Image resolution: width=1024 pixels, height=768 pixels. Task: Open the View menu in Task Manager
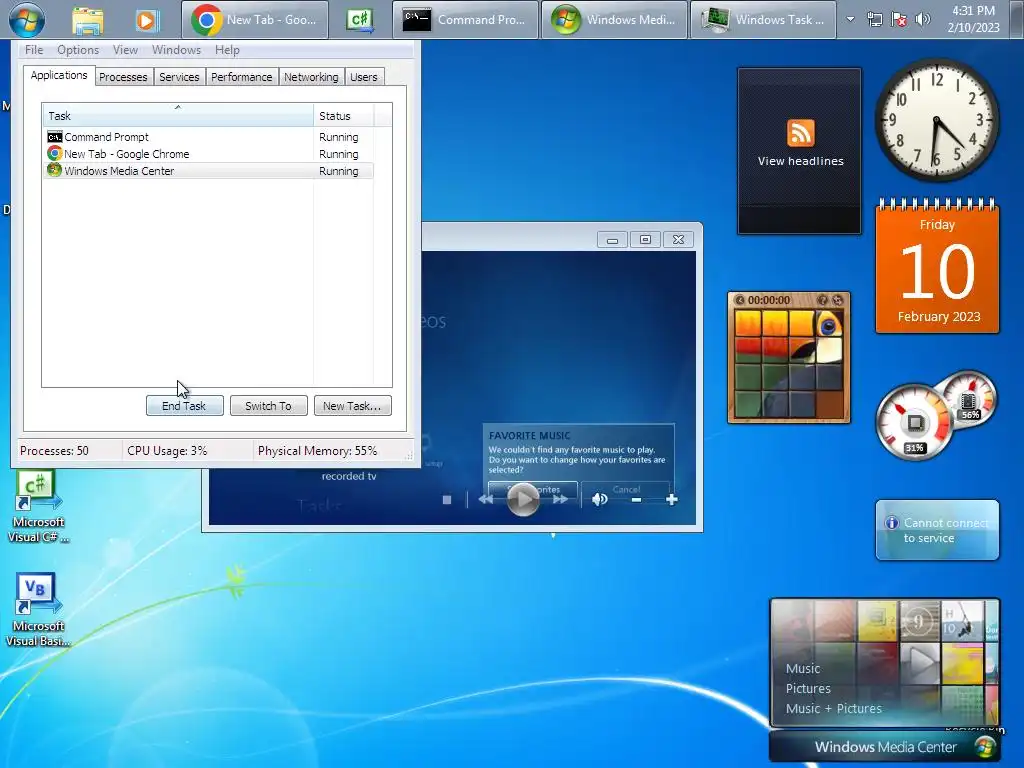[x=125, y=50]
